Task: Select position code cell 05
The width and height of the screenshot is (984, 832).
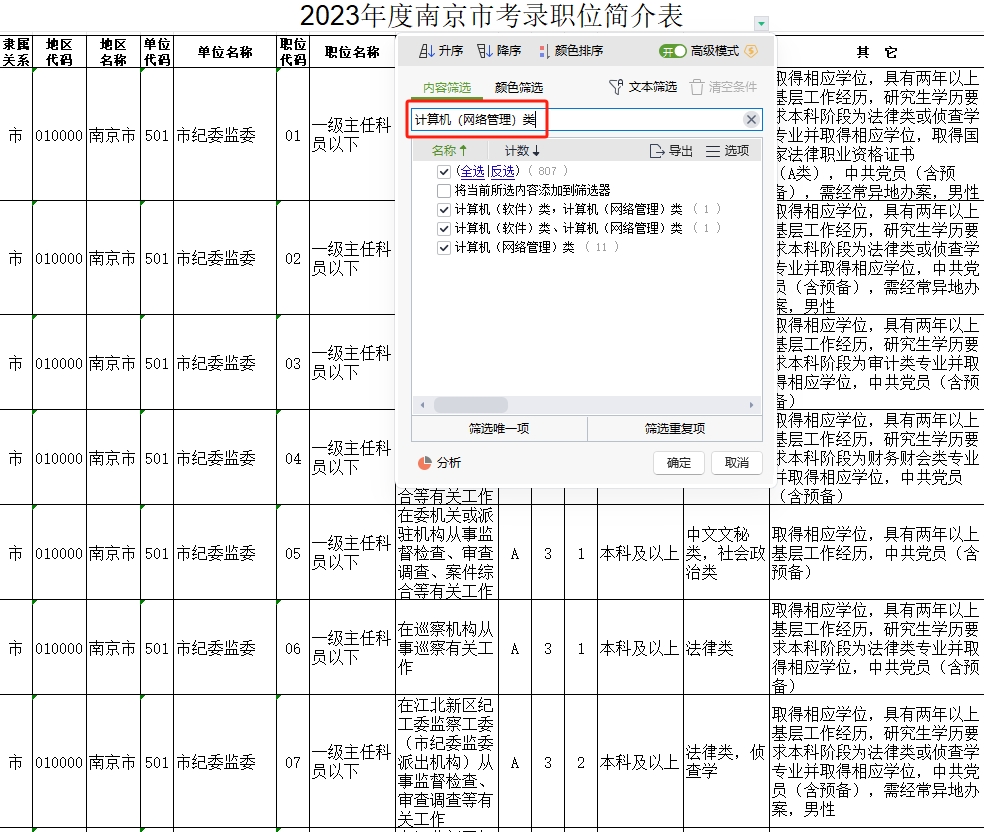Action: click(x=292, y=553)
